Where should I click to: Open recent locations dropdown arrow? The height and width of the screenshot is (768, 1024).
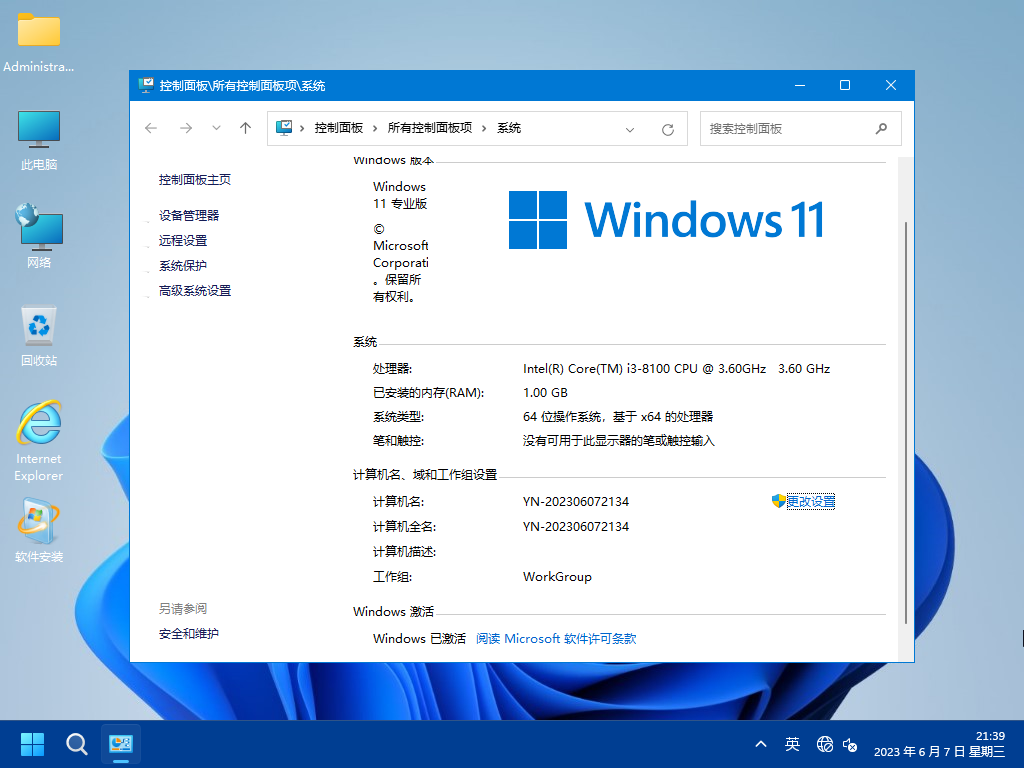(x=216, y=128)
